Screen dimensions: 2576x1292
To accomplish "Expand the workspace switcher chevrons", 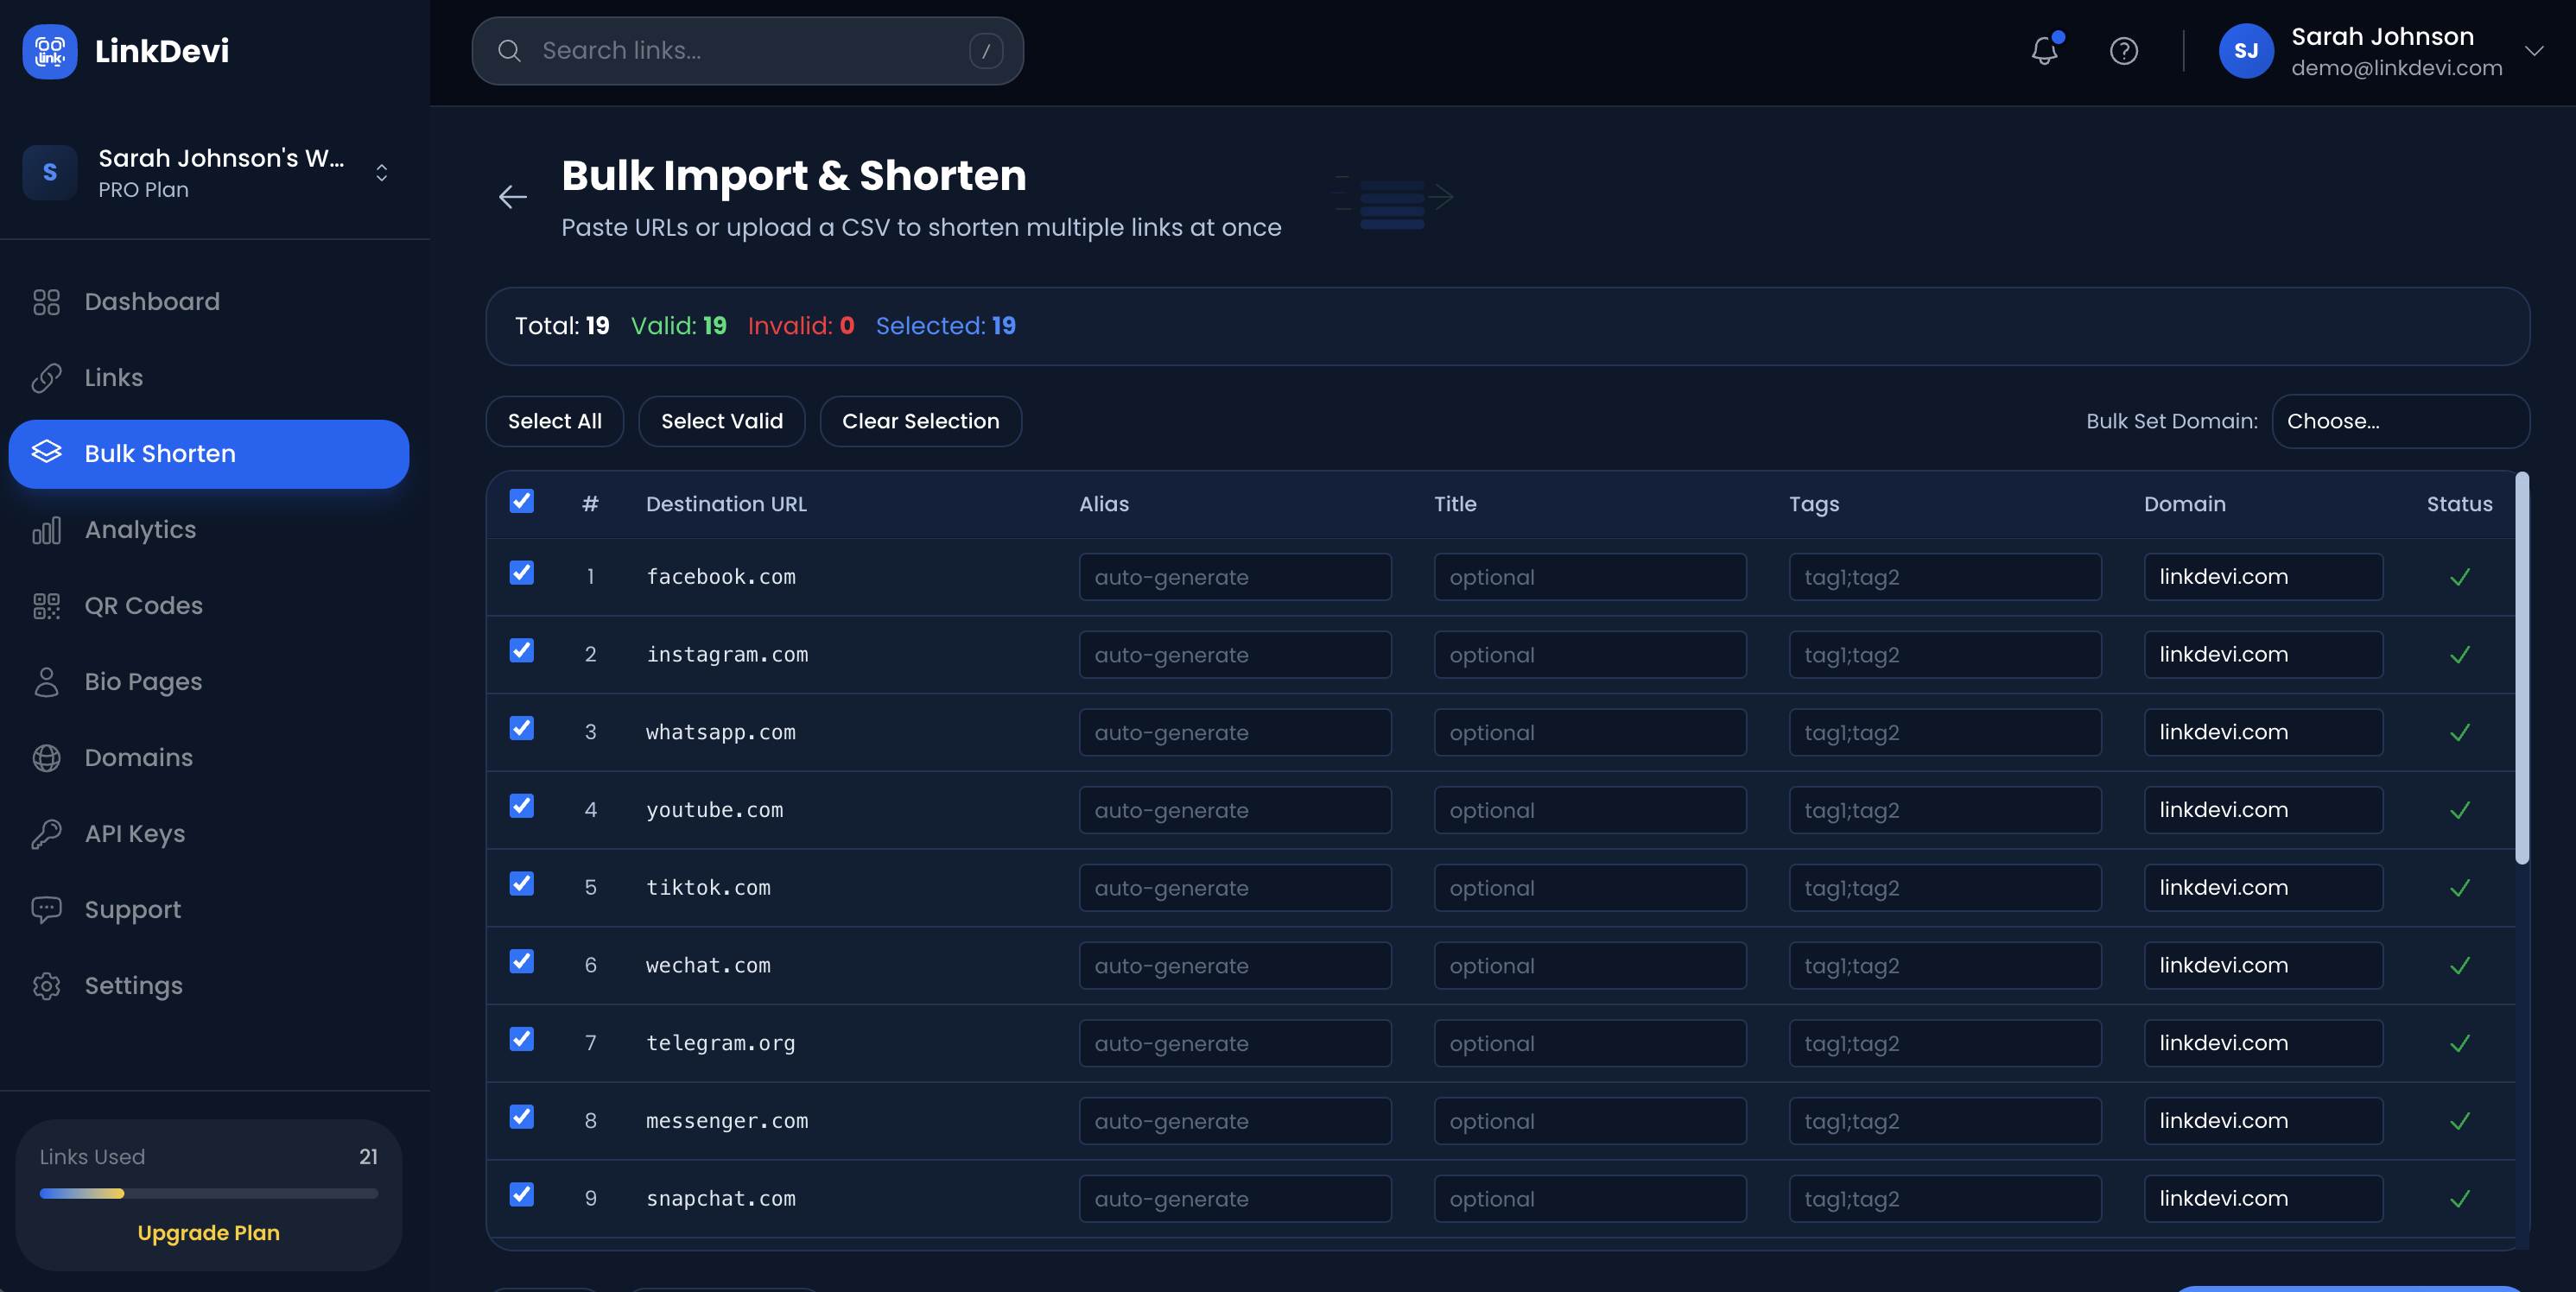I will (382, 172).
